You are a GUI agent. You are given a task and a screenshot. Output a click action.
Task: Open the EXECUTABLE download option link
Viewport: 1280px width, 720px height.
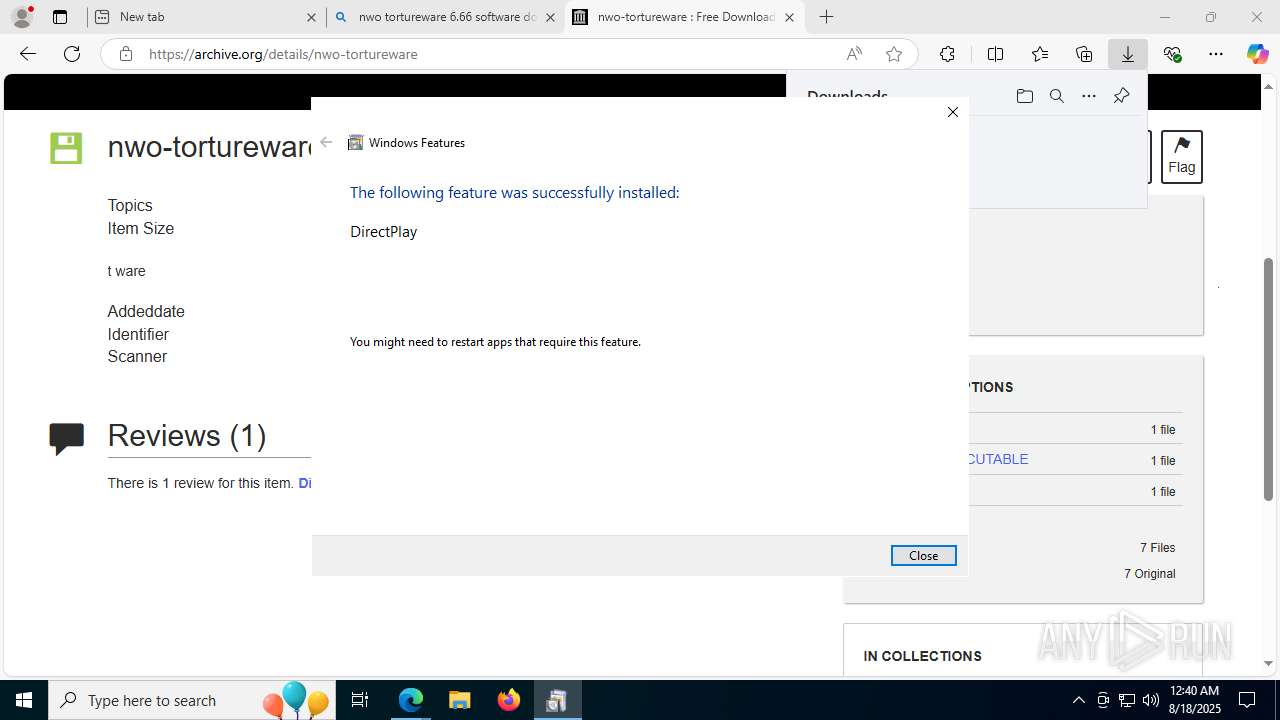(998, 459)
